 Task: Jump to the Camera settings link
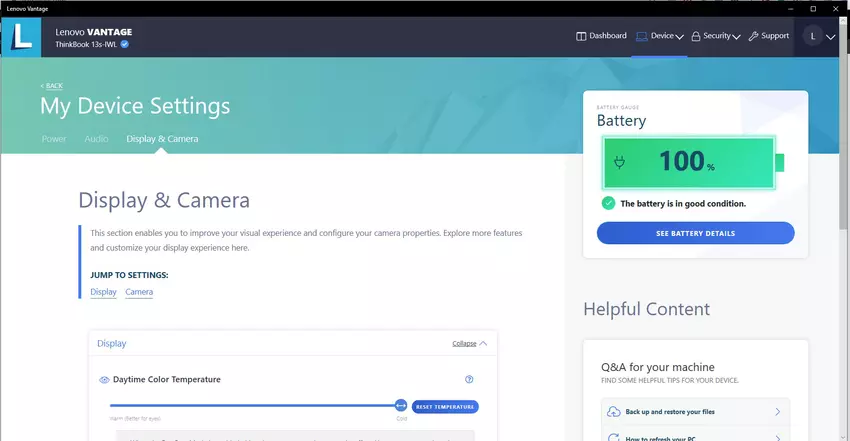point(139,292)
